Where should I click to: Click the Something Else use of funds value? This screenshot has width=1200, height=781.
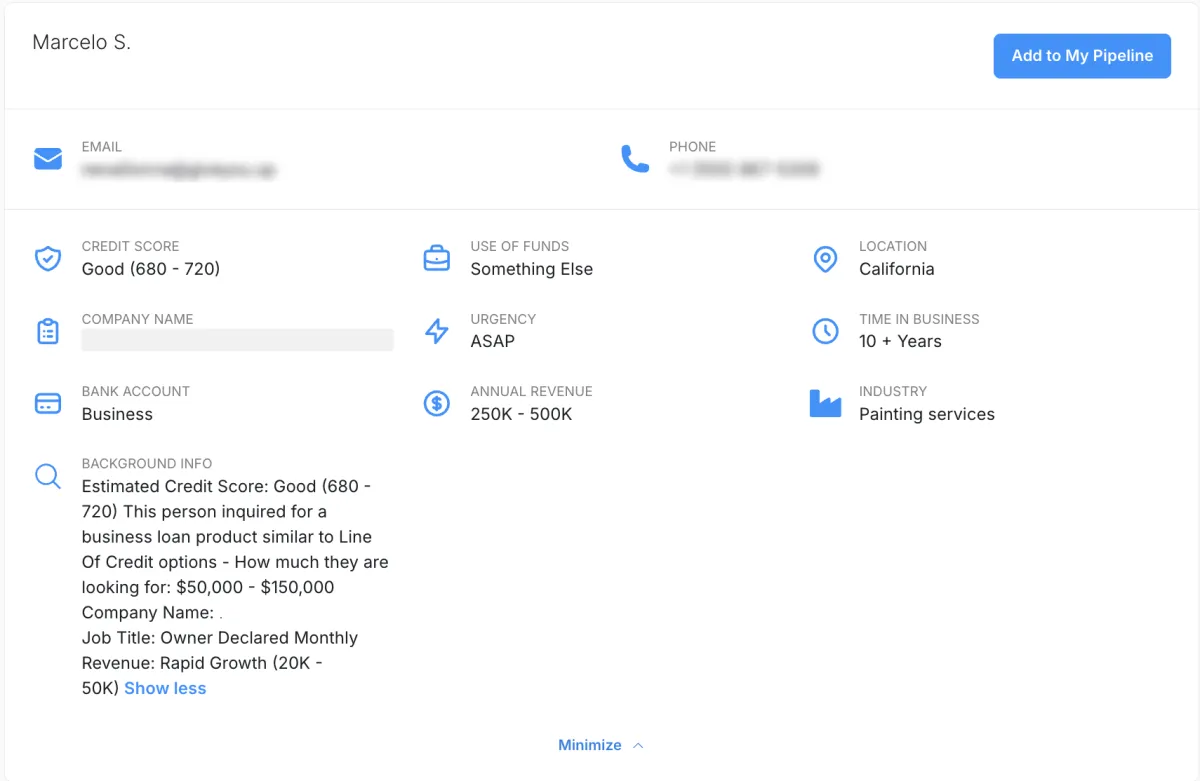[x=532, y=269]
